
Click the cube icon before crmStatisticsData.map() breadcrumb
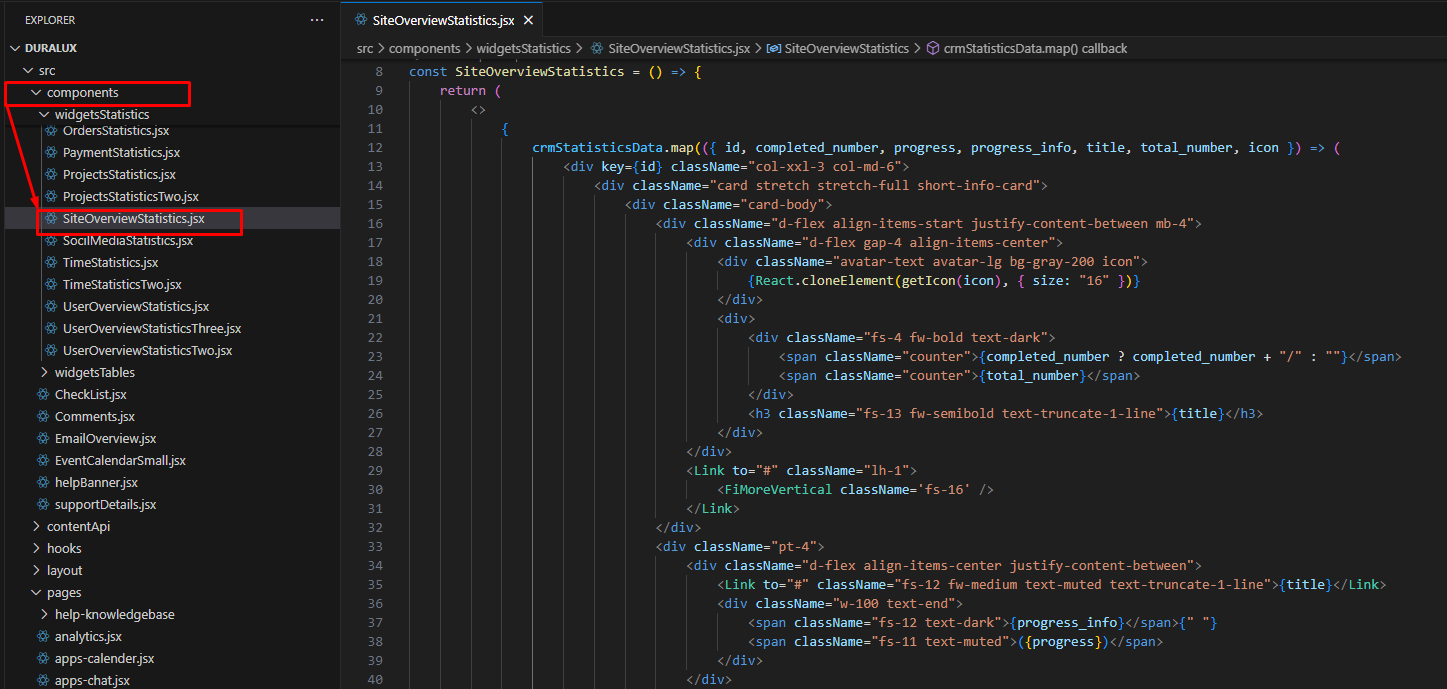(x=933, y=48)
